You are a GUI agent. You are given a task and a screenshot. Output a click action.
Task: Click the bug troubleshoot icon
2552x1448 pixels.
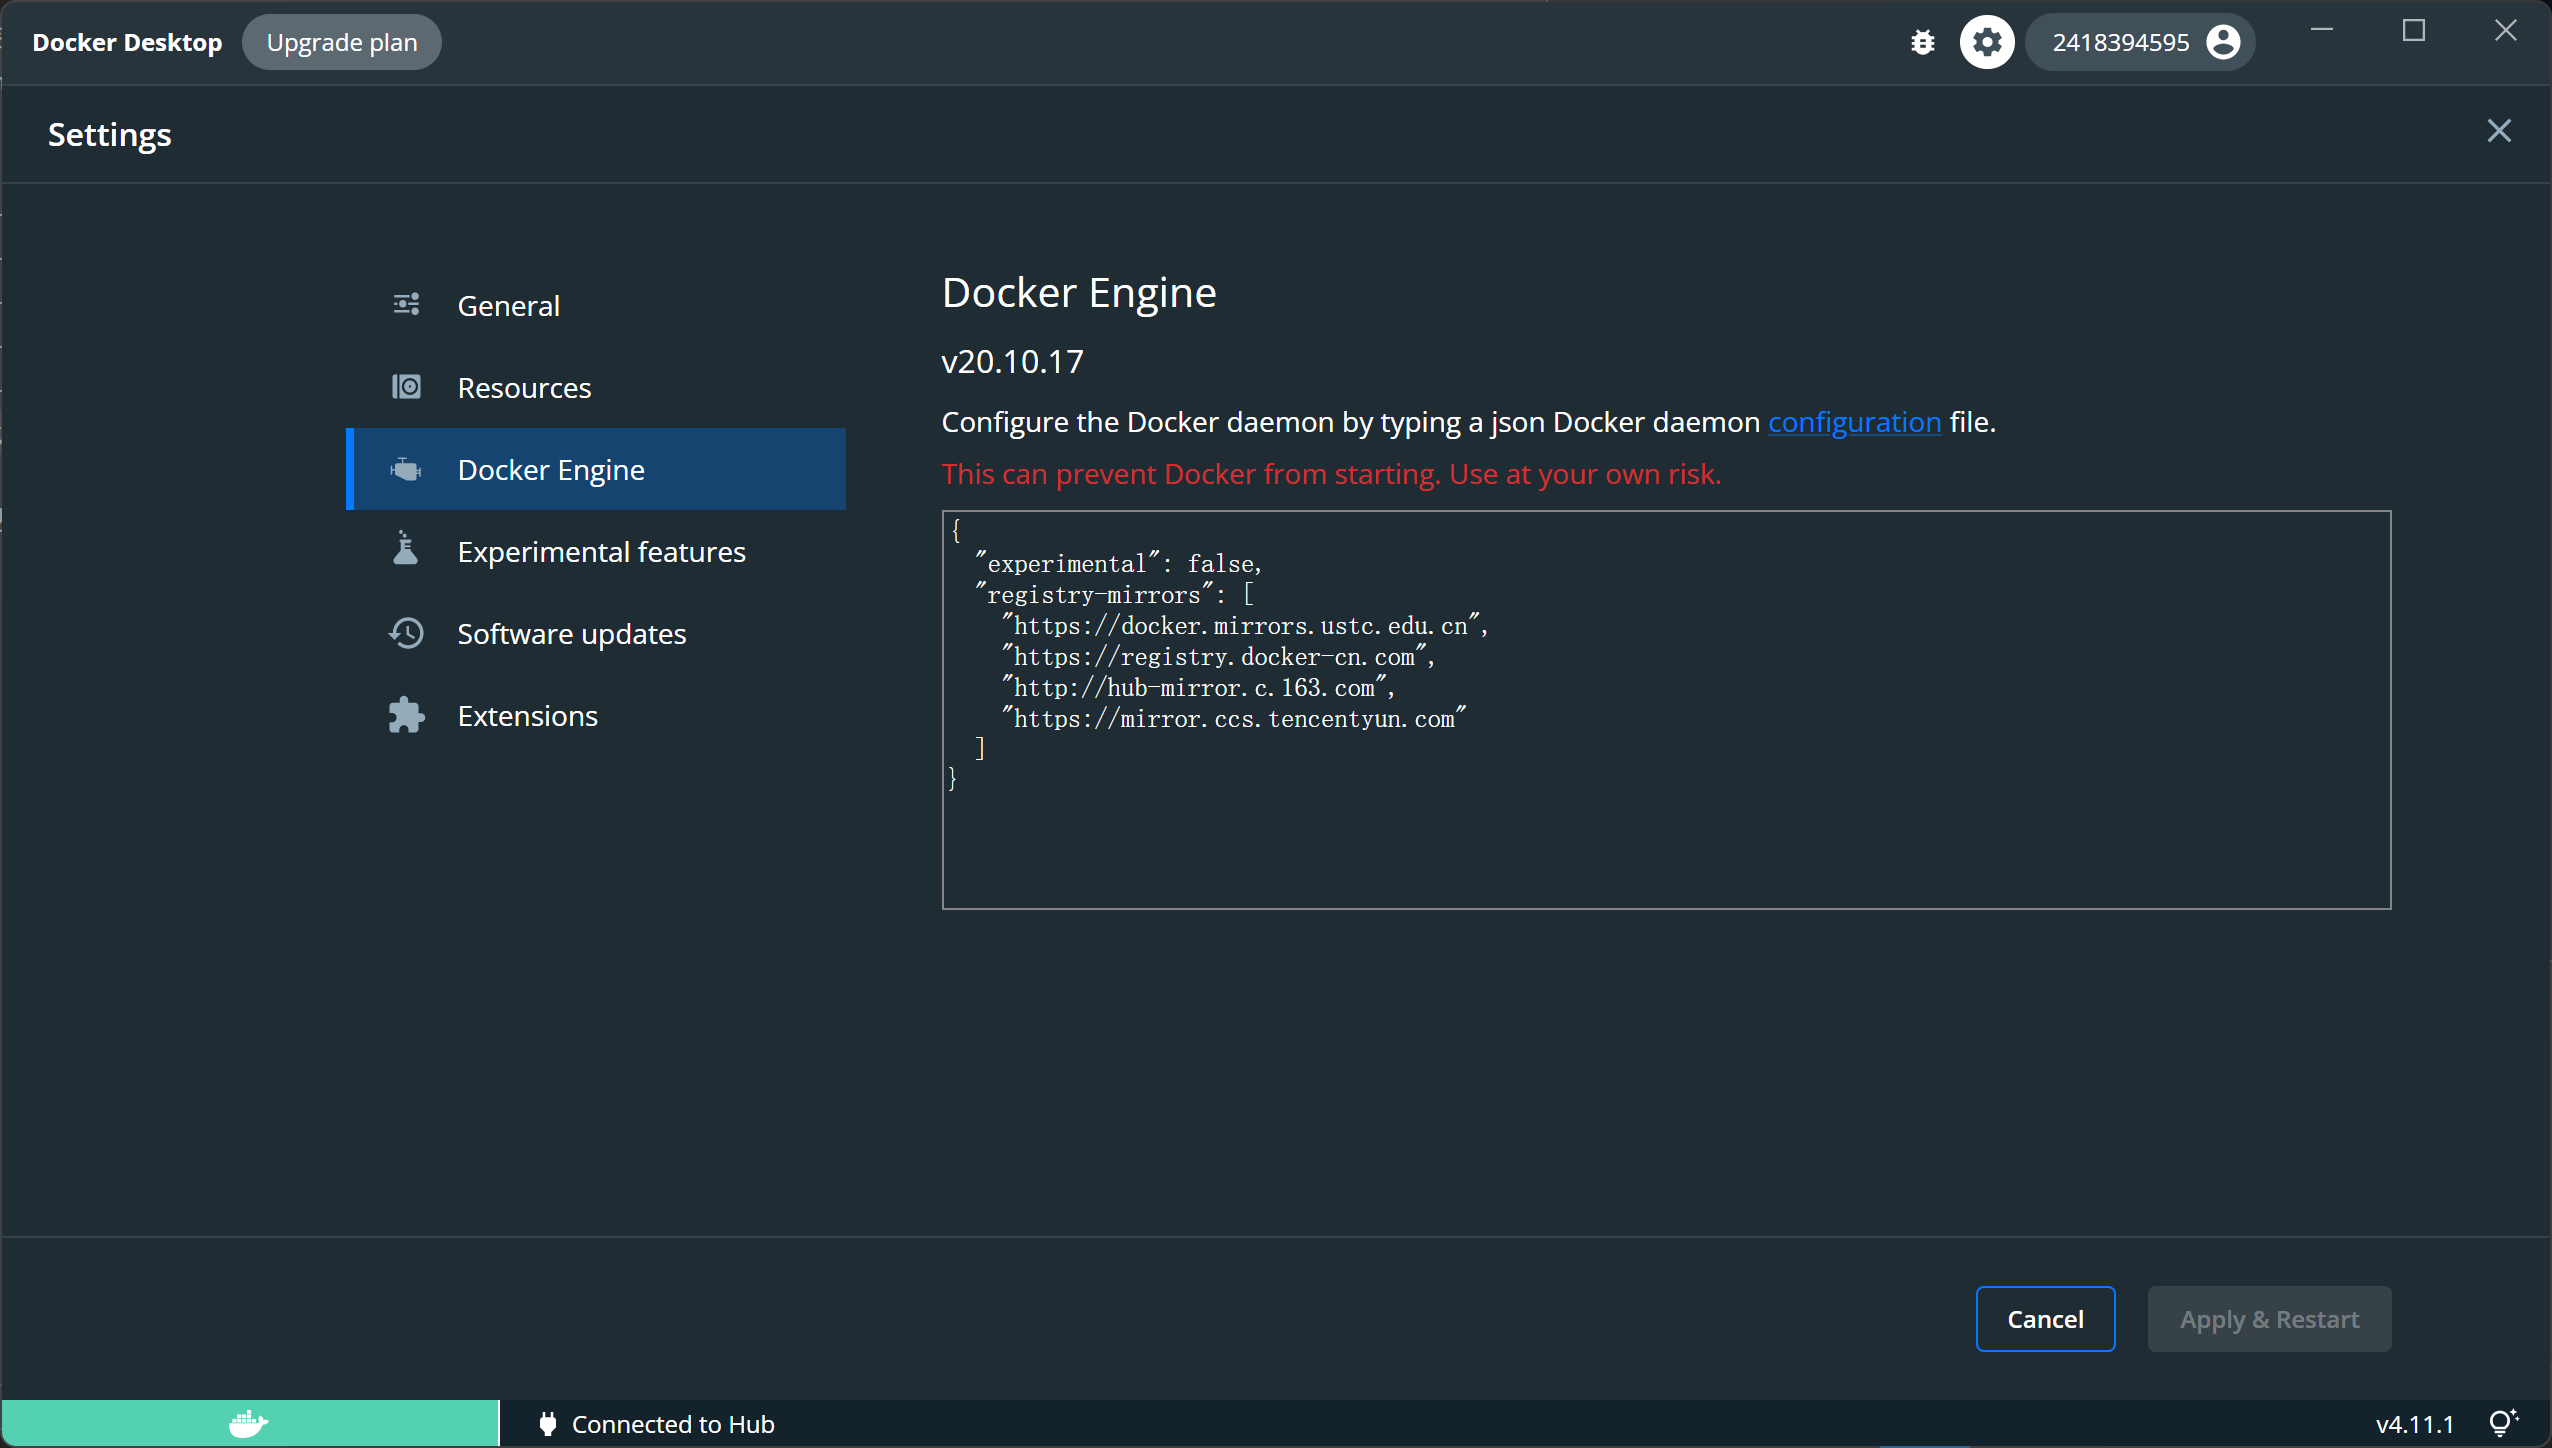tap(1922, 42)
